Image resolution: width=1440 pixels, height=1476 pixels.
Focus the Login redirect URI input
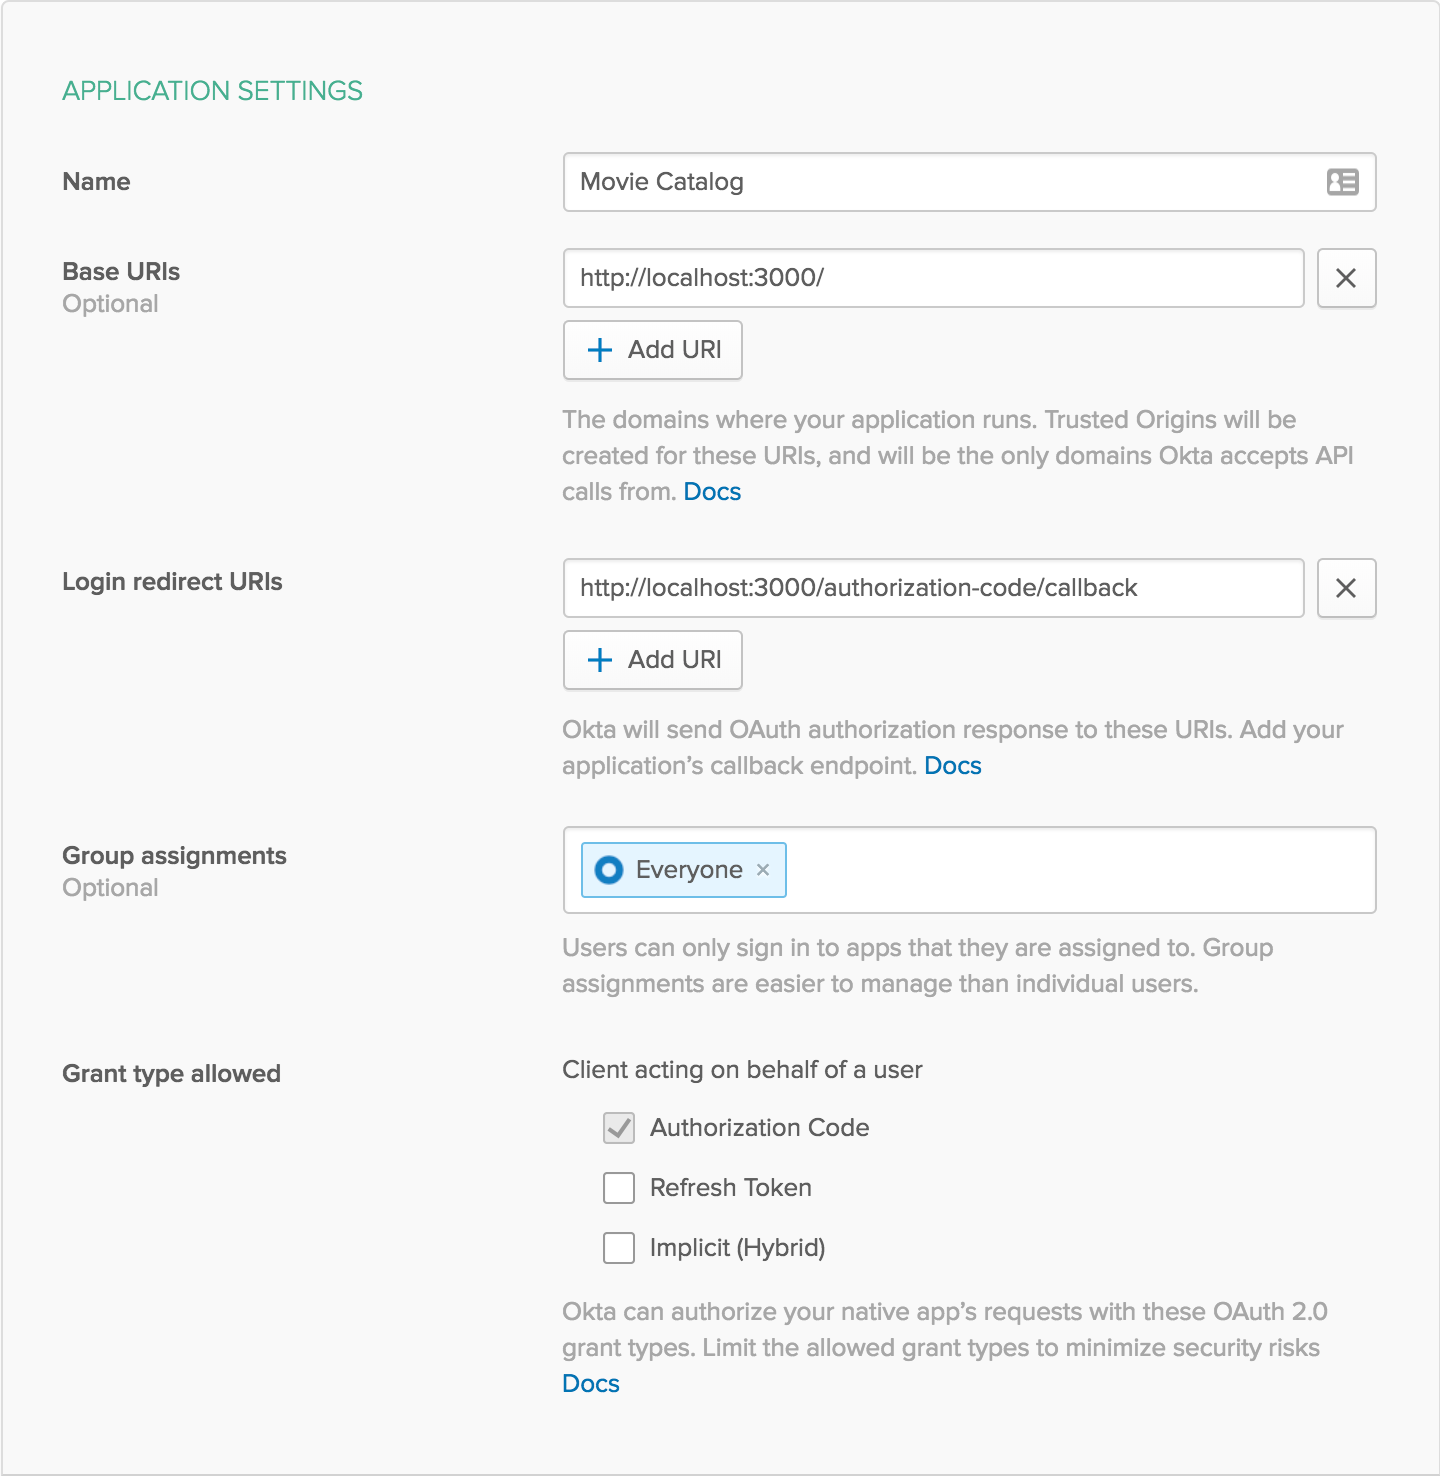(932, 588)
